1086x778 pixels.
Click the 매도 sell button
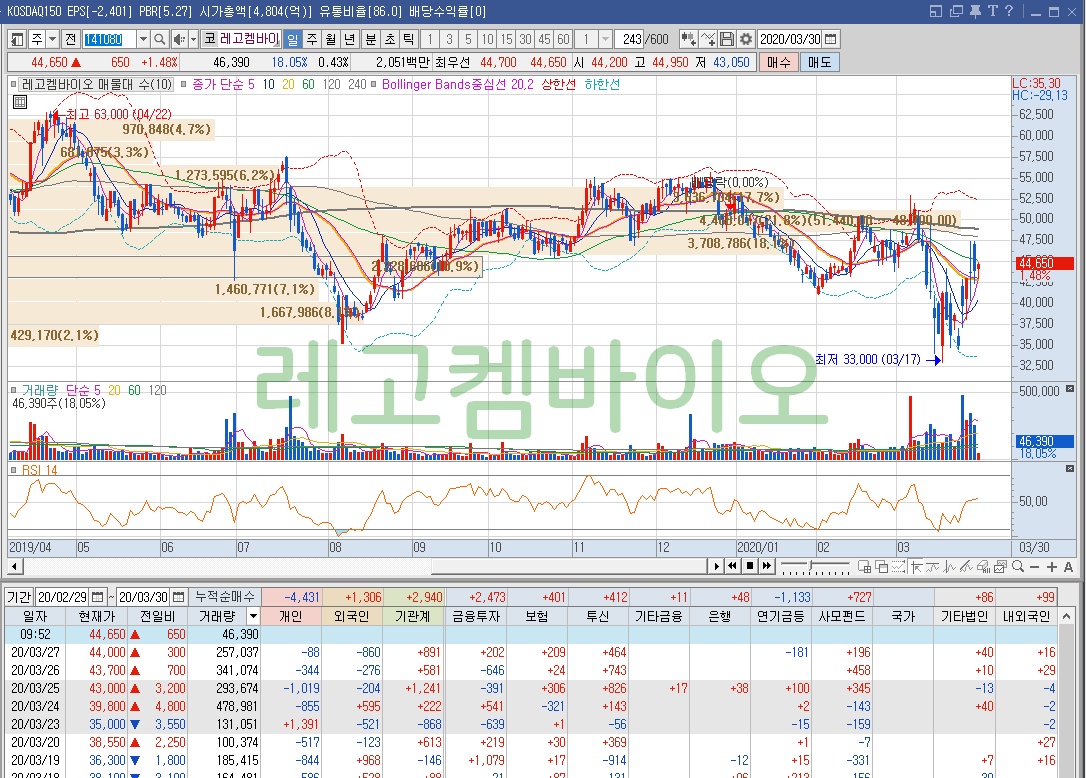(x=819, y=62)
